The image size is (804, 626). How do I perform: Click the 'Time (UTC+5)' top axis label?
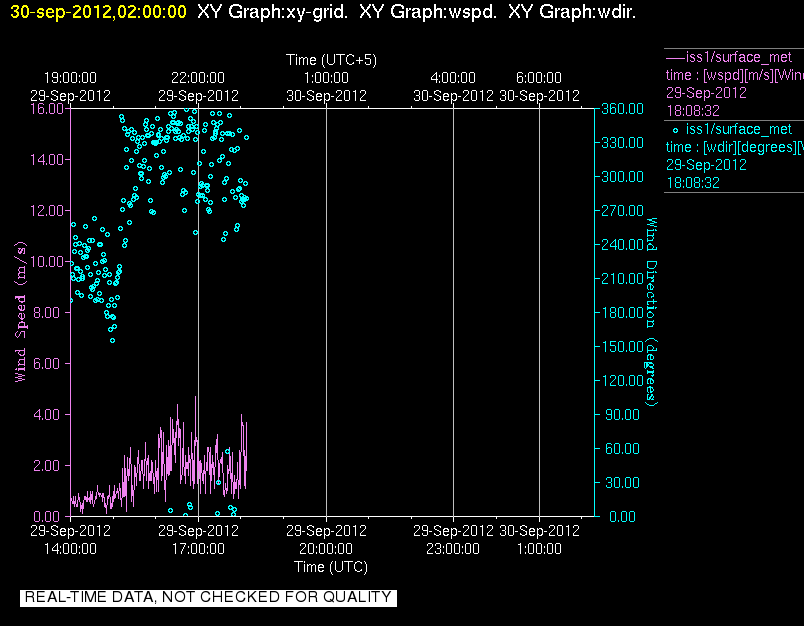pyautogui.click(x=331, y=60)
